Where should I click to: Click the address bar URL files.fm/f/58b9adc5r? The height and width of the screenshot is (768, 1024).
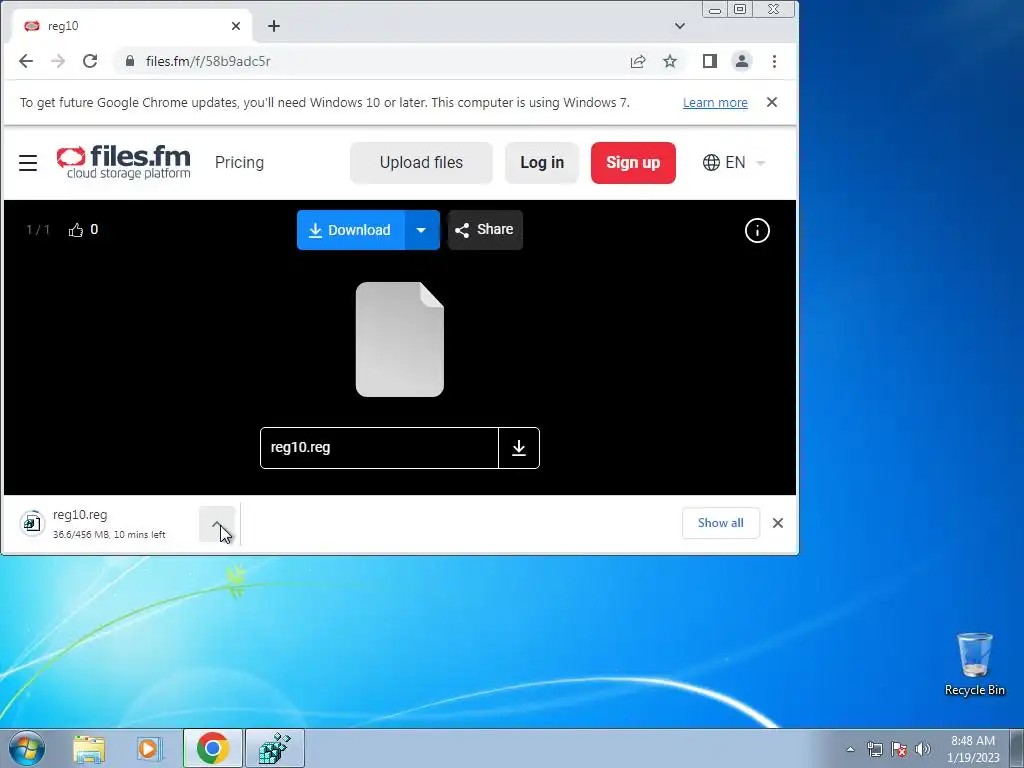208,61
